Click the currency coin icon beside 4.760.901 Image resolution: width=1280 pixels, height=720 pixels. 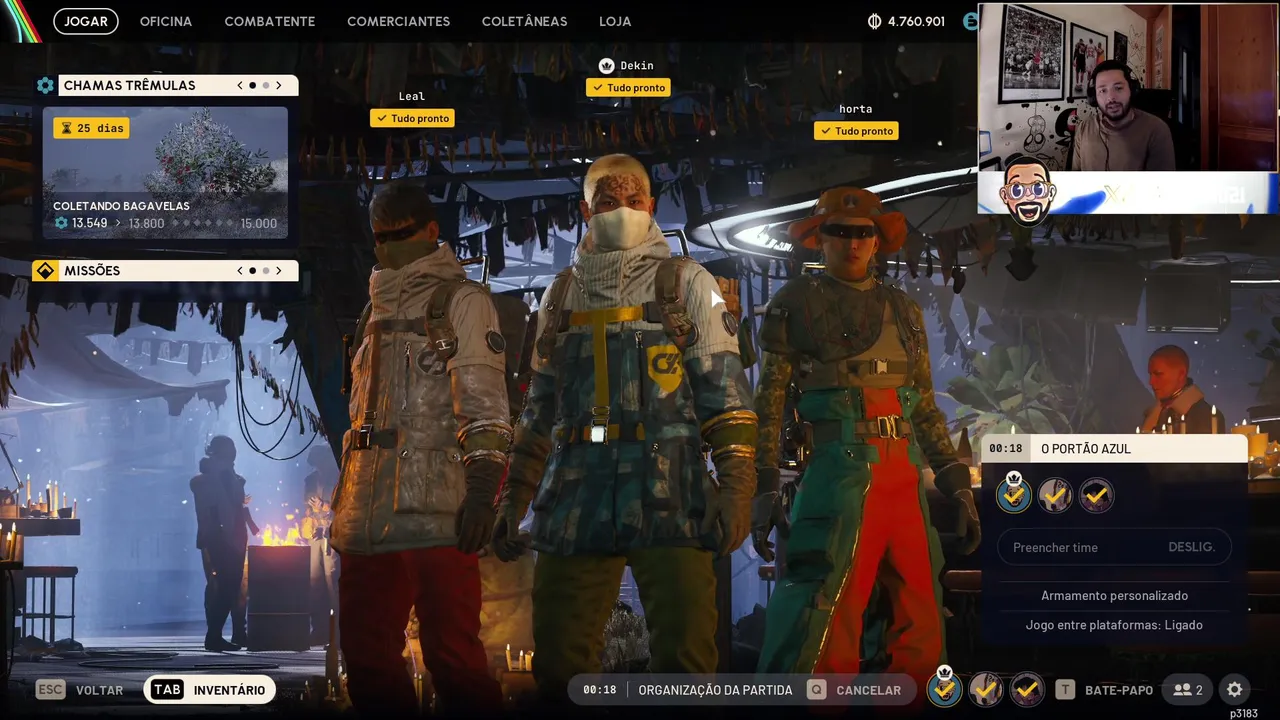coord(875,21)
